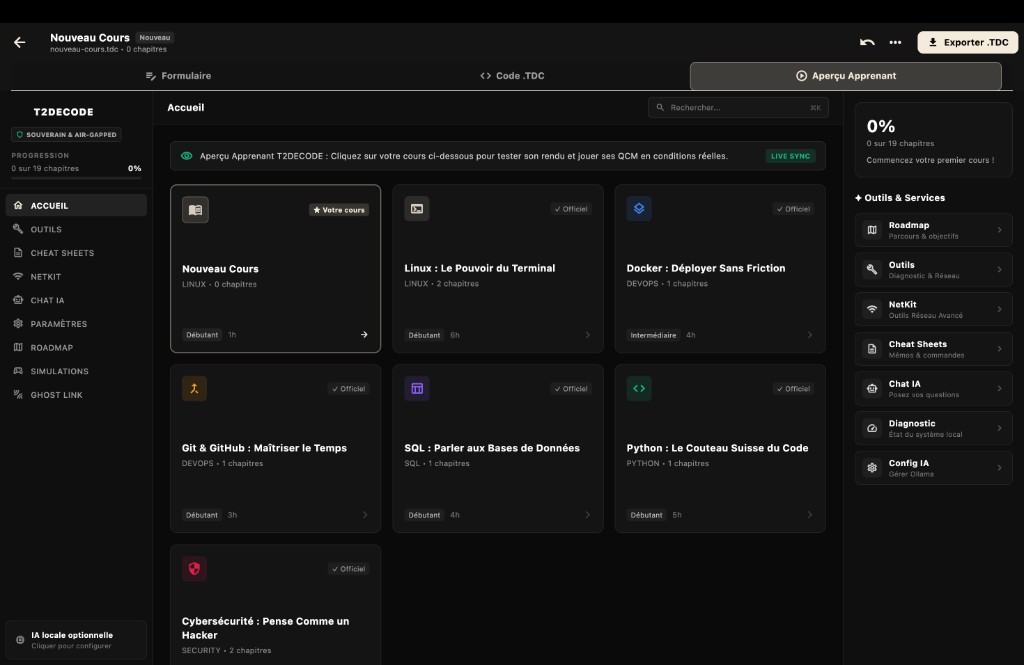
Task: Select the Aperçu Apprenant tab
Action: 846,76
